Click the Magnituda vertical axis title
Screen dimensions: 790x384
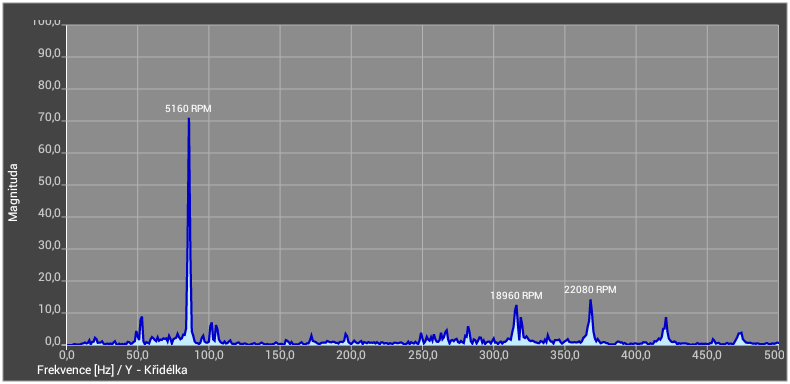13,192
